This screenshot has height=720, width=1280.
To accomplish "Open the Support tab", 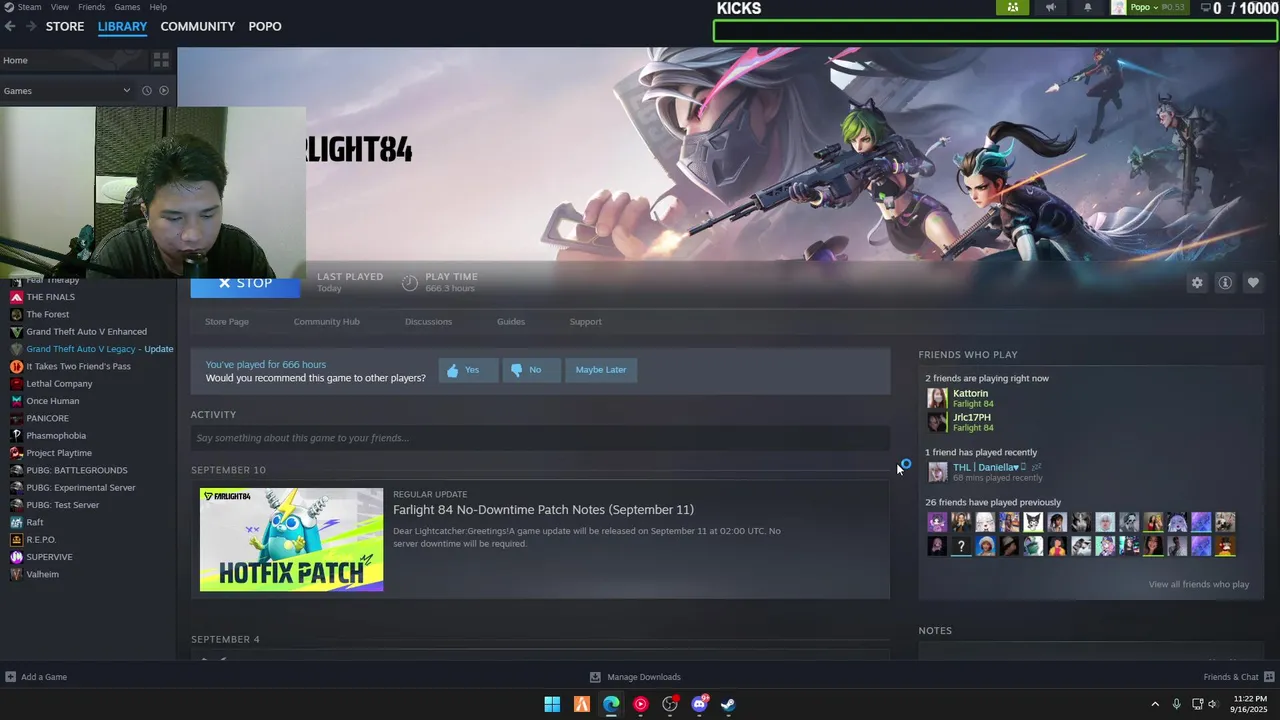I will click(x=586, y=322).
